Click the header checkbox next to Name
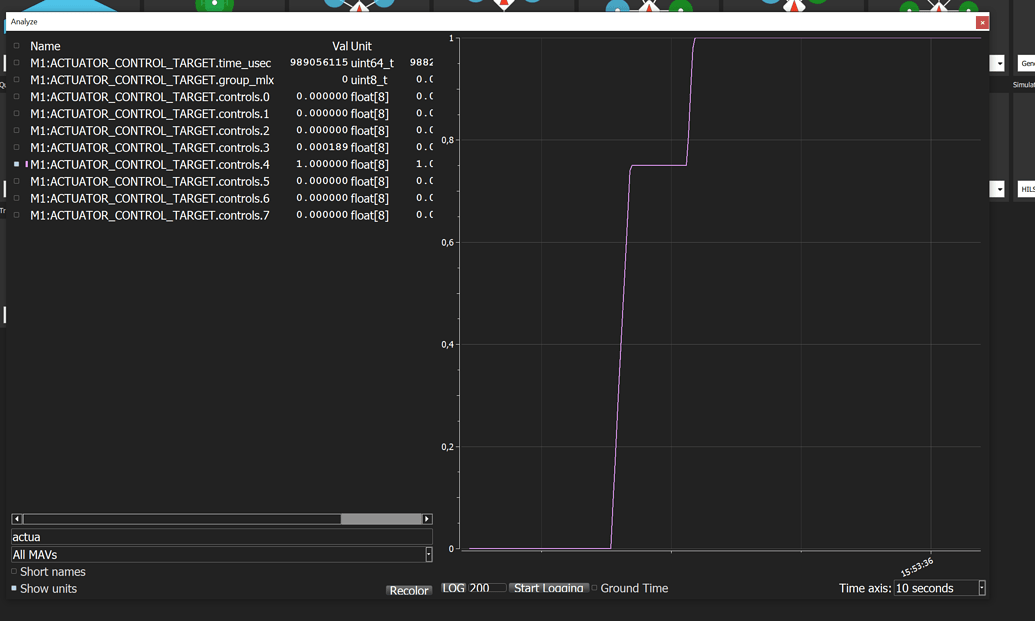1035x621 pixels. pyautogui.click(x=17, y=46)
